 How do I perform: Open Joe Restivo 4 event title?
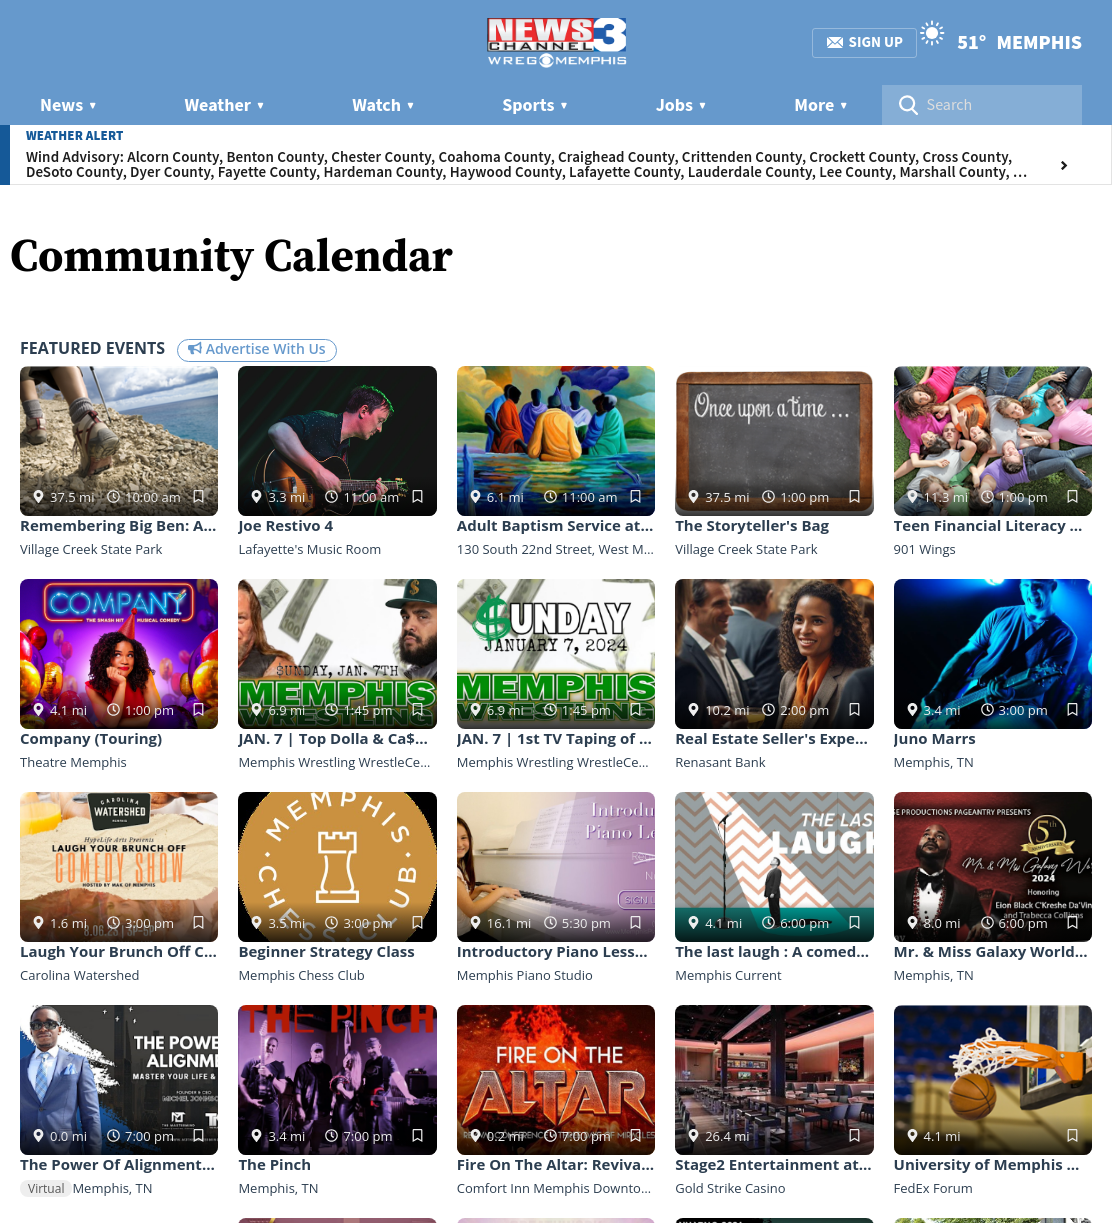(x=286, y=526)
